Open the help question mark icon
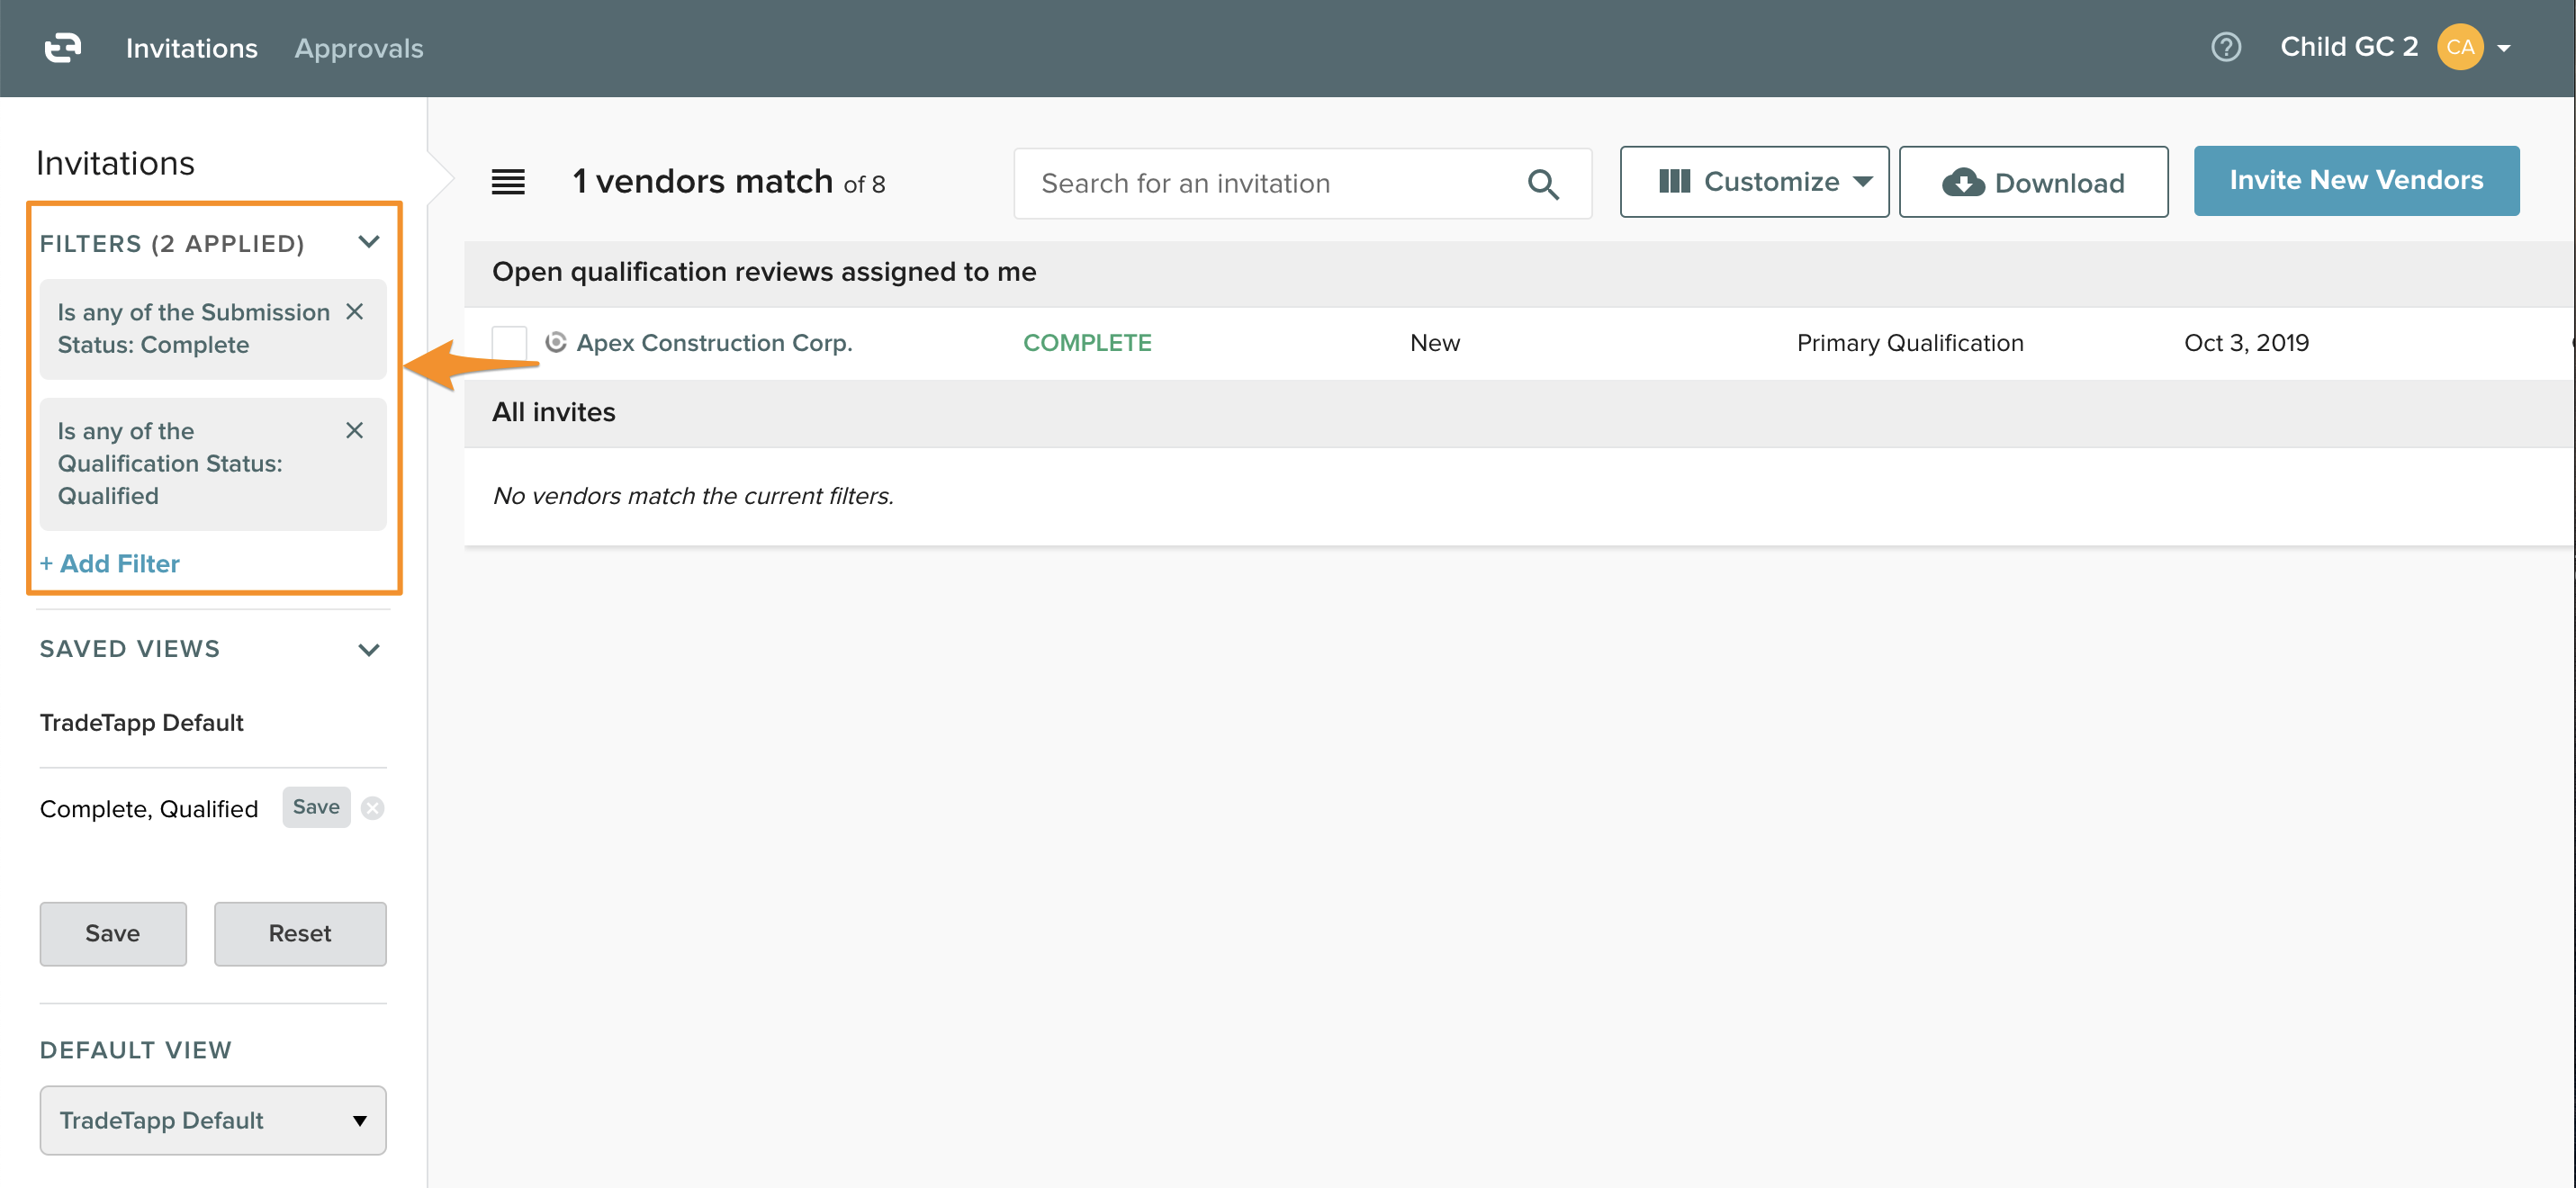Screen dimensions: 2576x1188 [x=2225, y=47]
